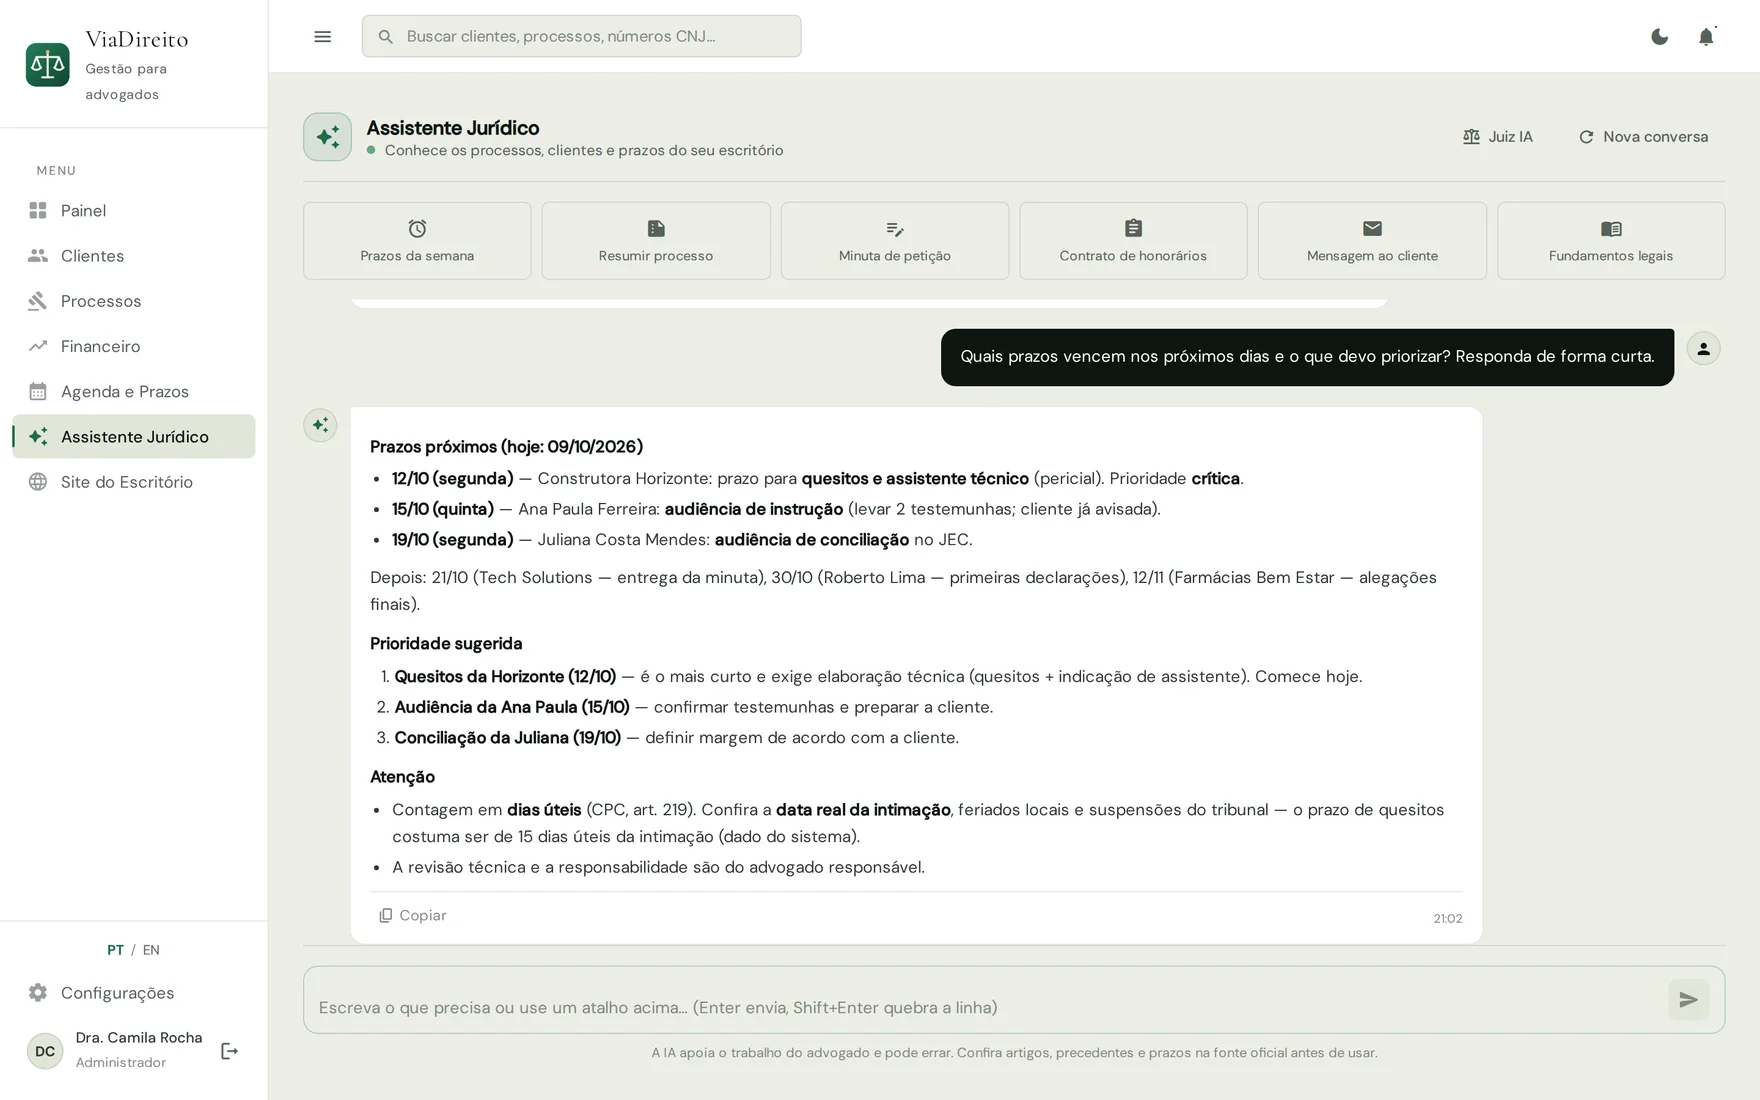Click the ViaDireito scales logo

click(47, 65)
